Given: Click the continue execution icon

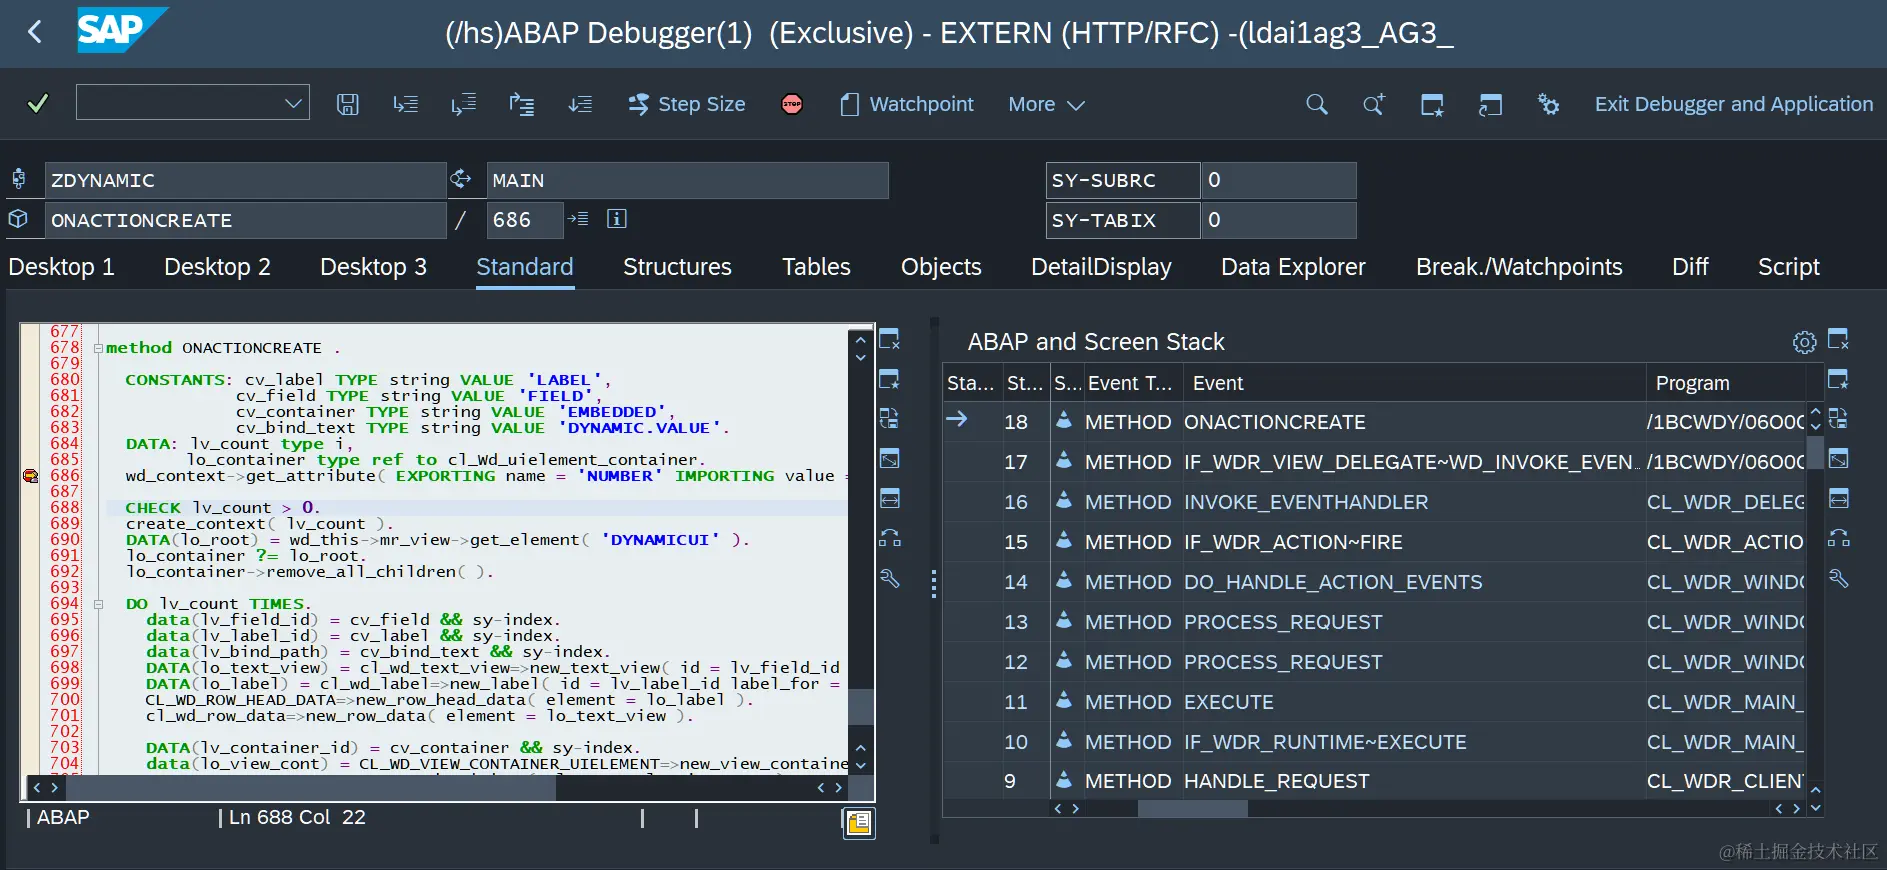Looking at the screenshot, I should point(580,104).
